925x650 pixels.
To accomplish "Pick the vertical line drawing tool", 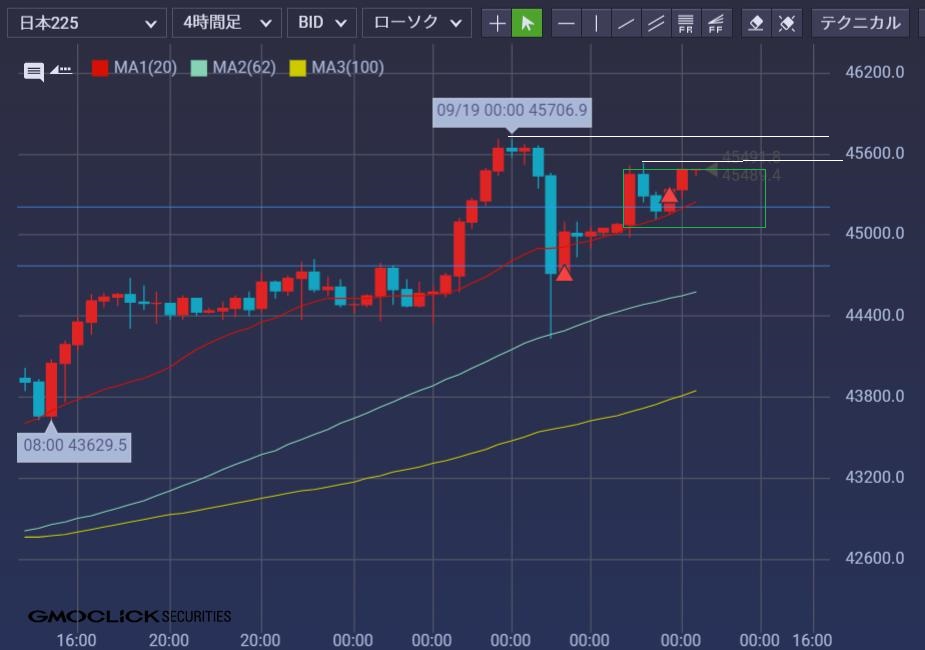I will click(596, 22).
